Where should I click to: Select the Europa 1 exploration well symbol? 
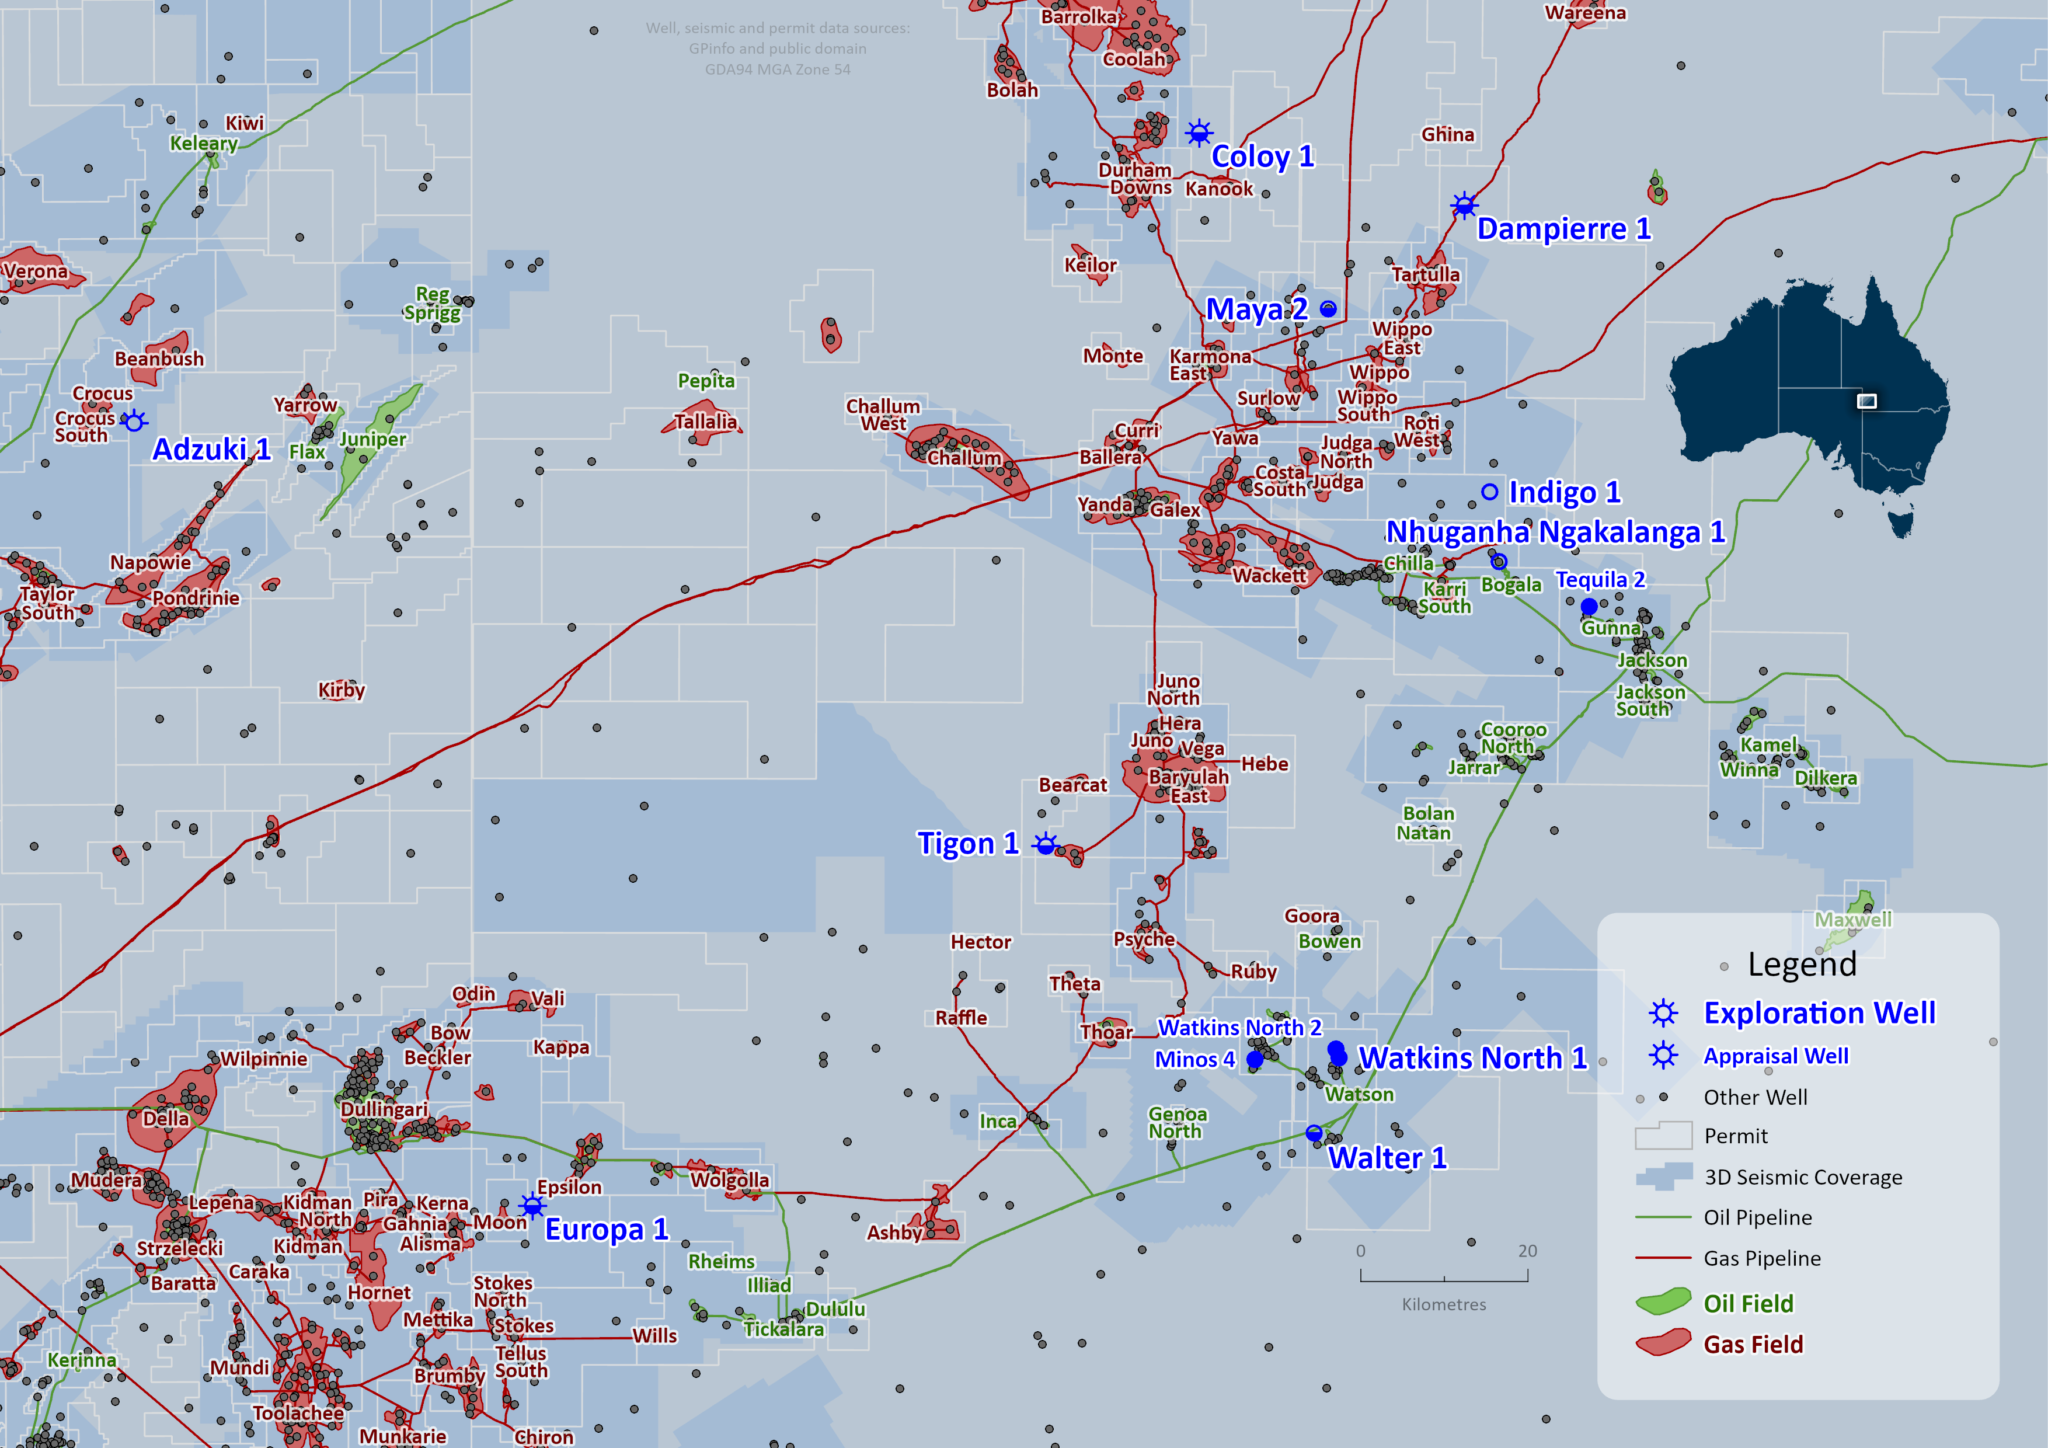click(x=530, y=1208)
